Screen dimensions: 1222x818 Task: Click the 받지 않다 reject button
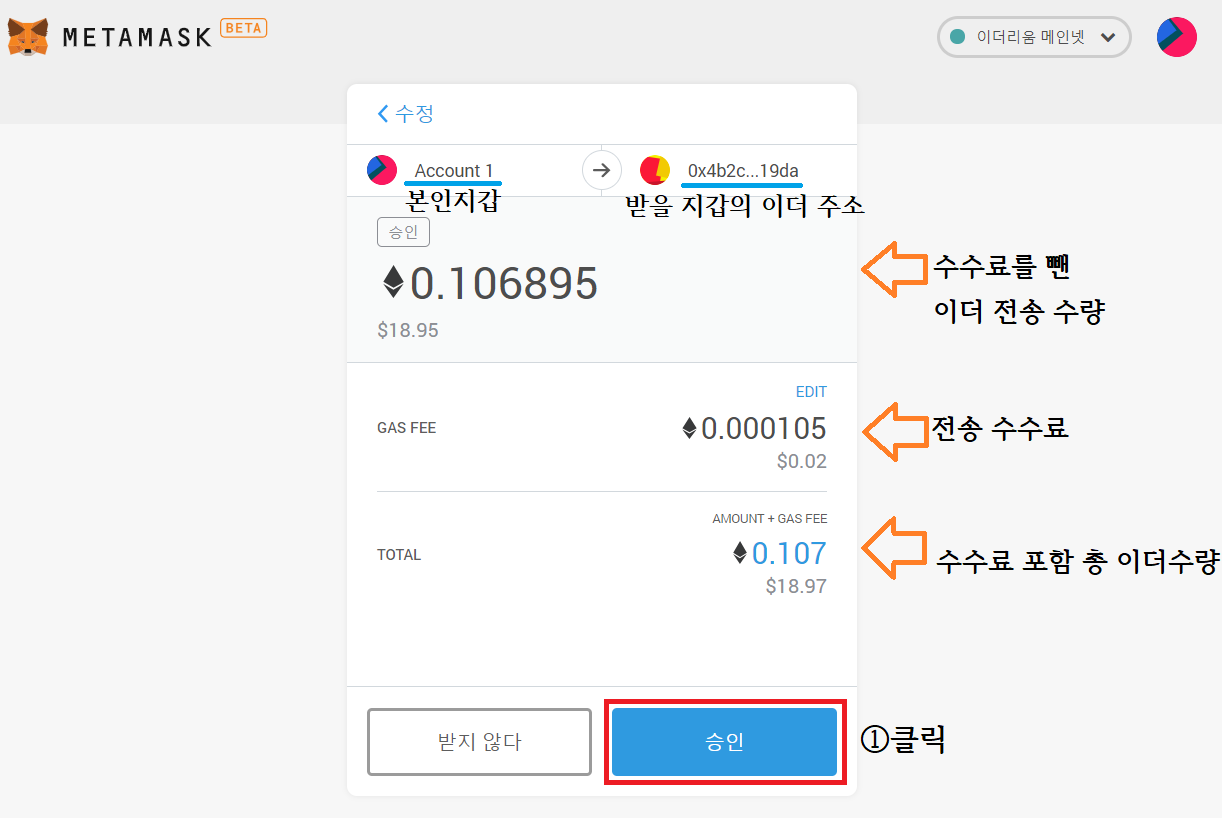[x=480, y=742]
